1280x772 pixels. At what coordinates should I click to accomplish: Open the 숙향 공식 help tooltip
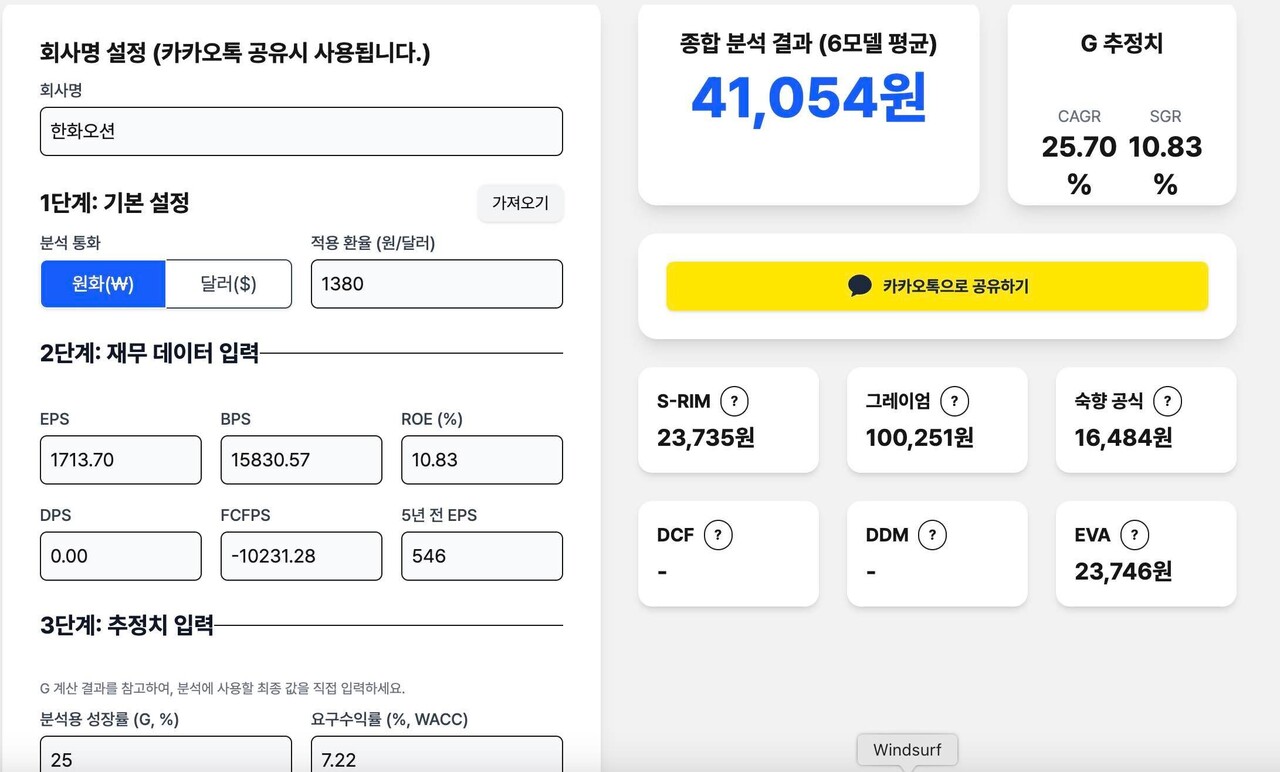(1166, 401)
